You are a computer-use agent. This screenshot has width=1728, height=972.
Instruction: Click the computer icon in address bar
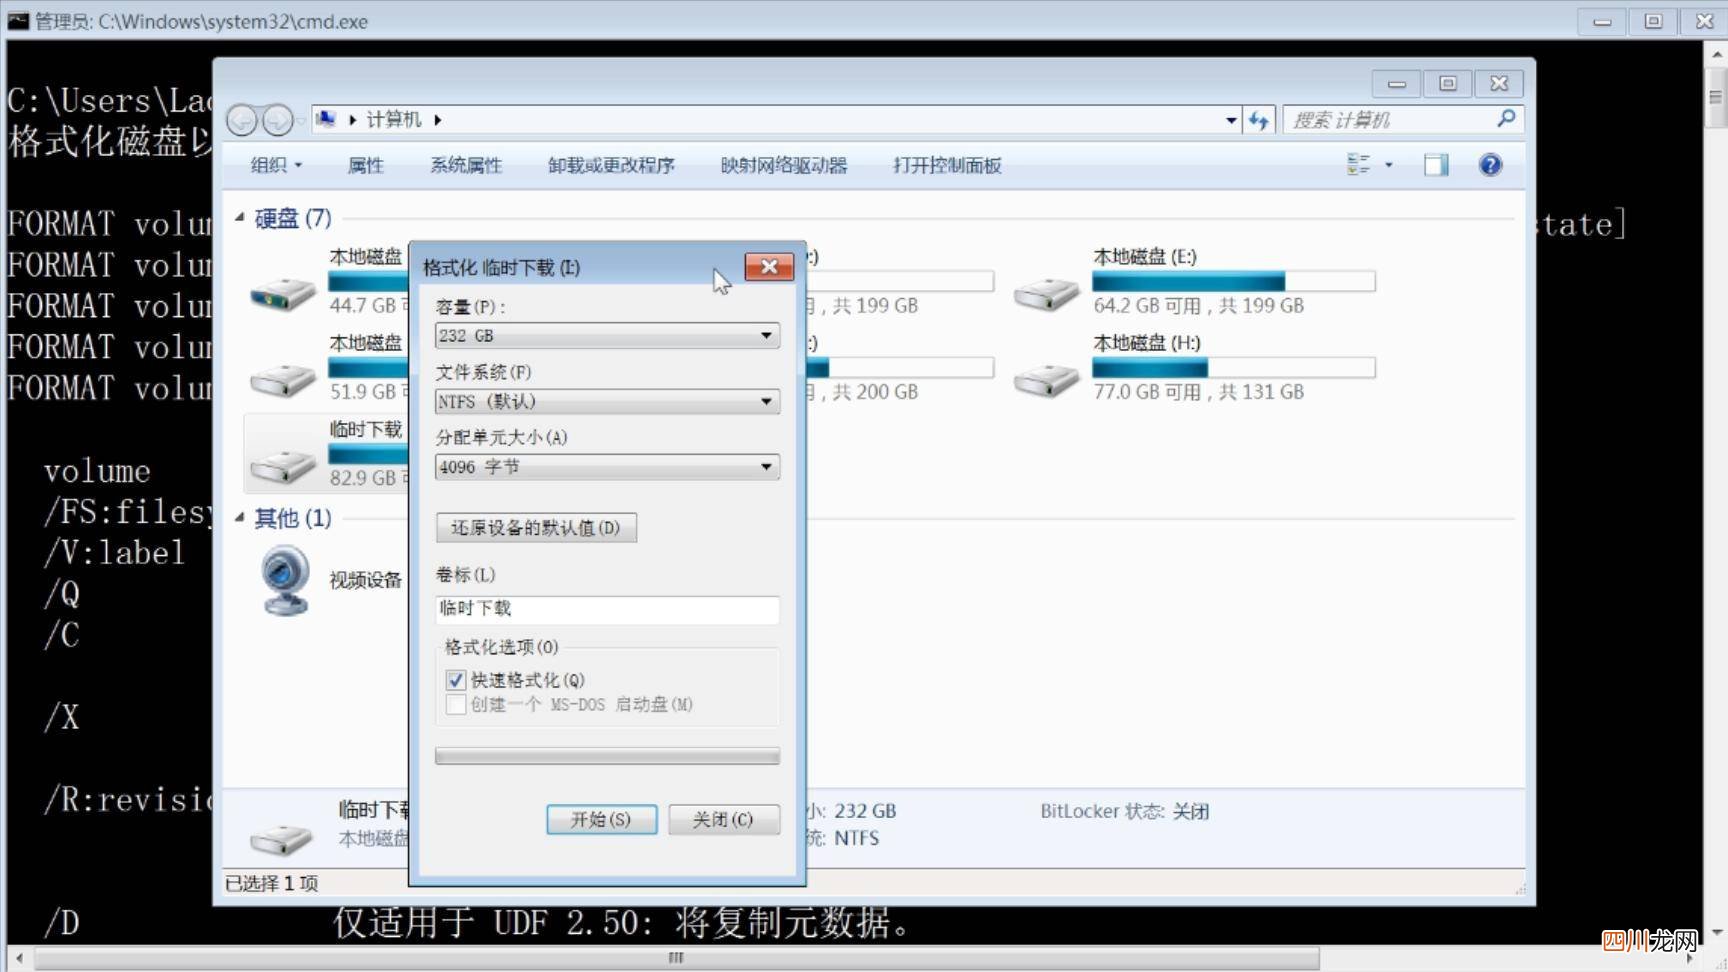[326, 119]
